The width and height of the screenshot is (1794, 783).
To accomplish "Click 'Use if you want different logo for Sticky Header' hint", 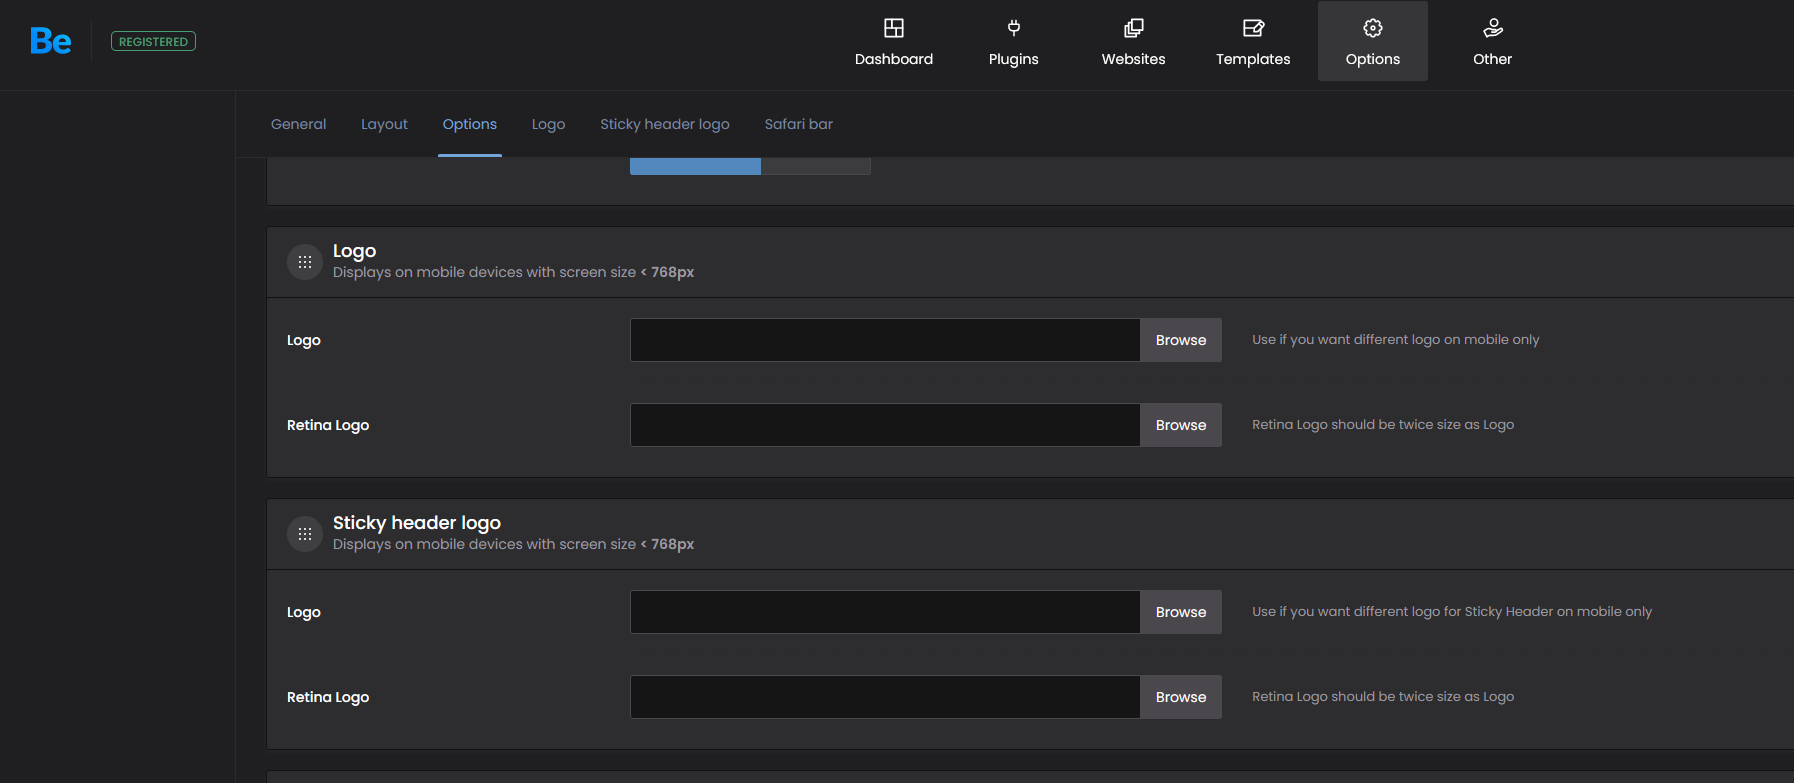I will click(x=1452, y=612).
